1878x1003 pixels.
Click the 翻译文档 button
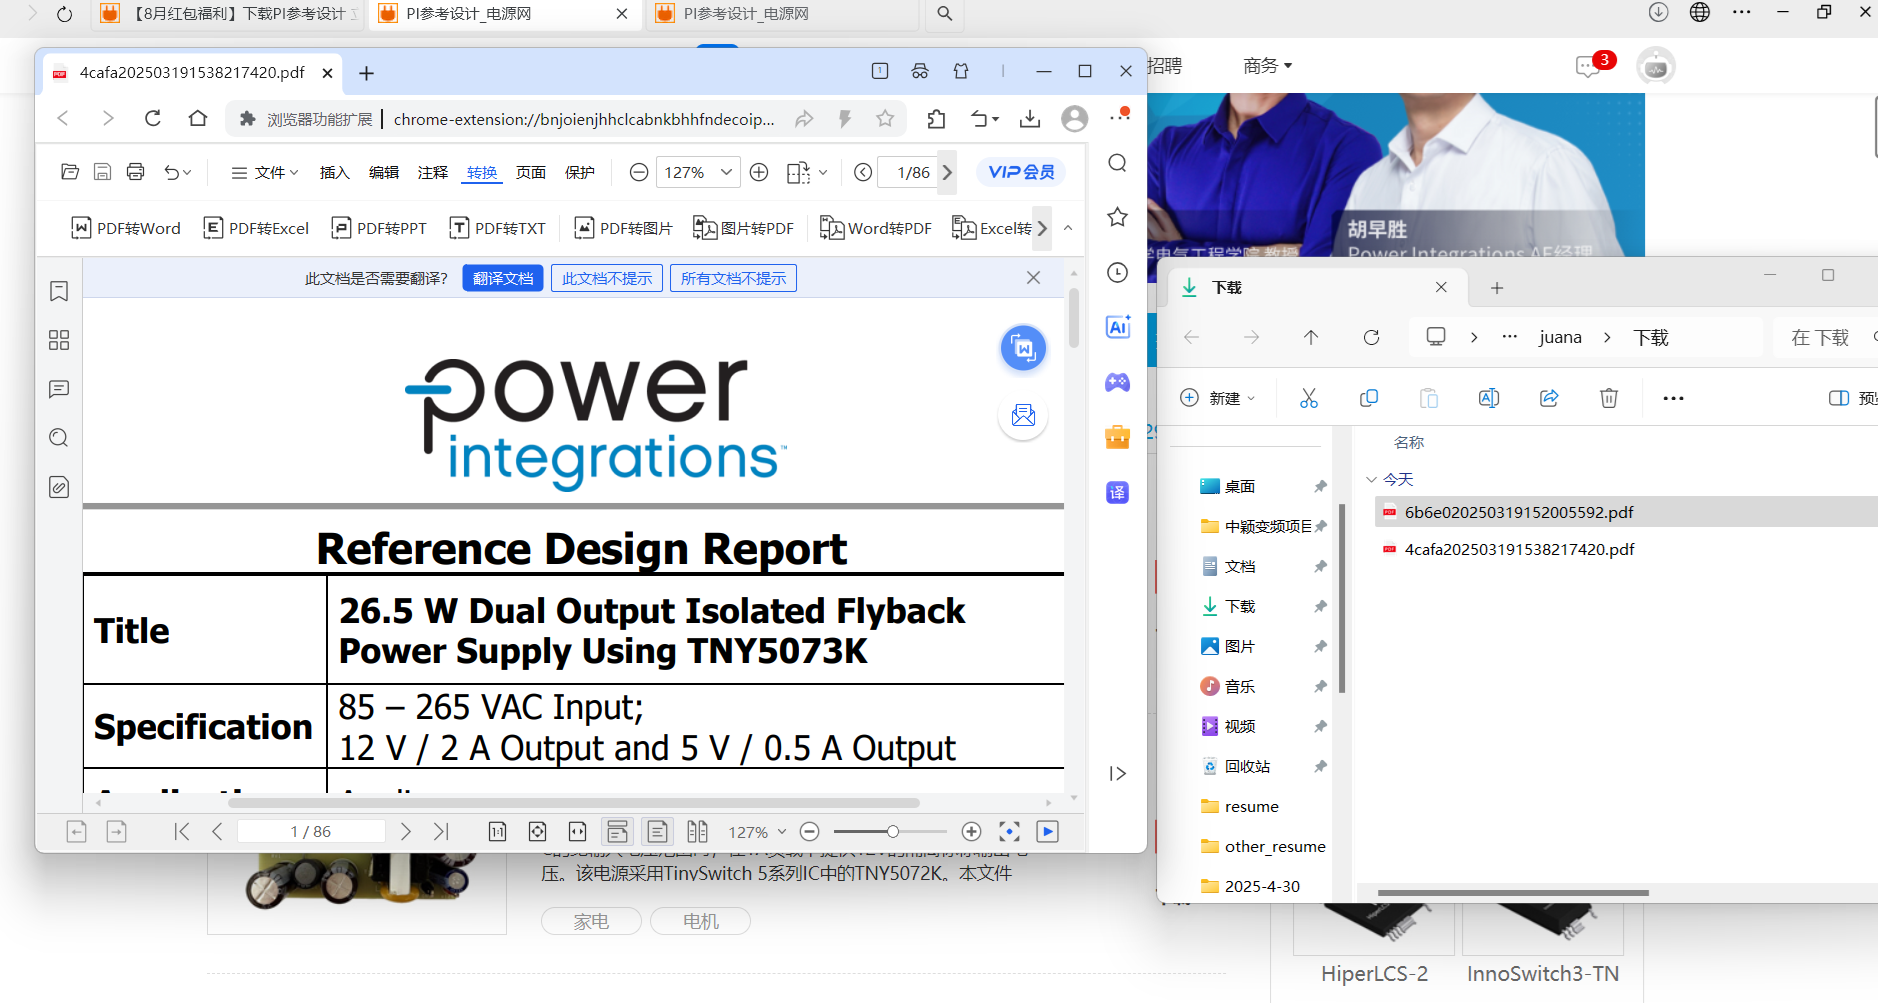click(x=503, y=278)
